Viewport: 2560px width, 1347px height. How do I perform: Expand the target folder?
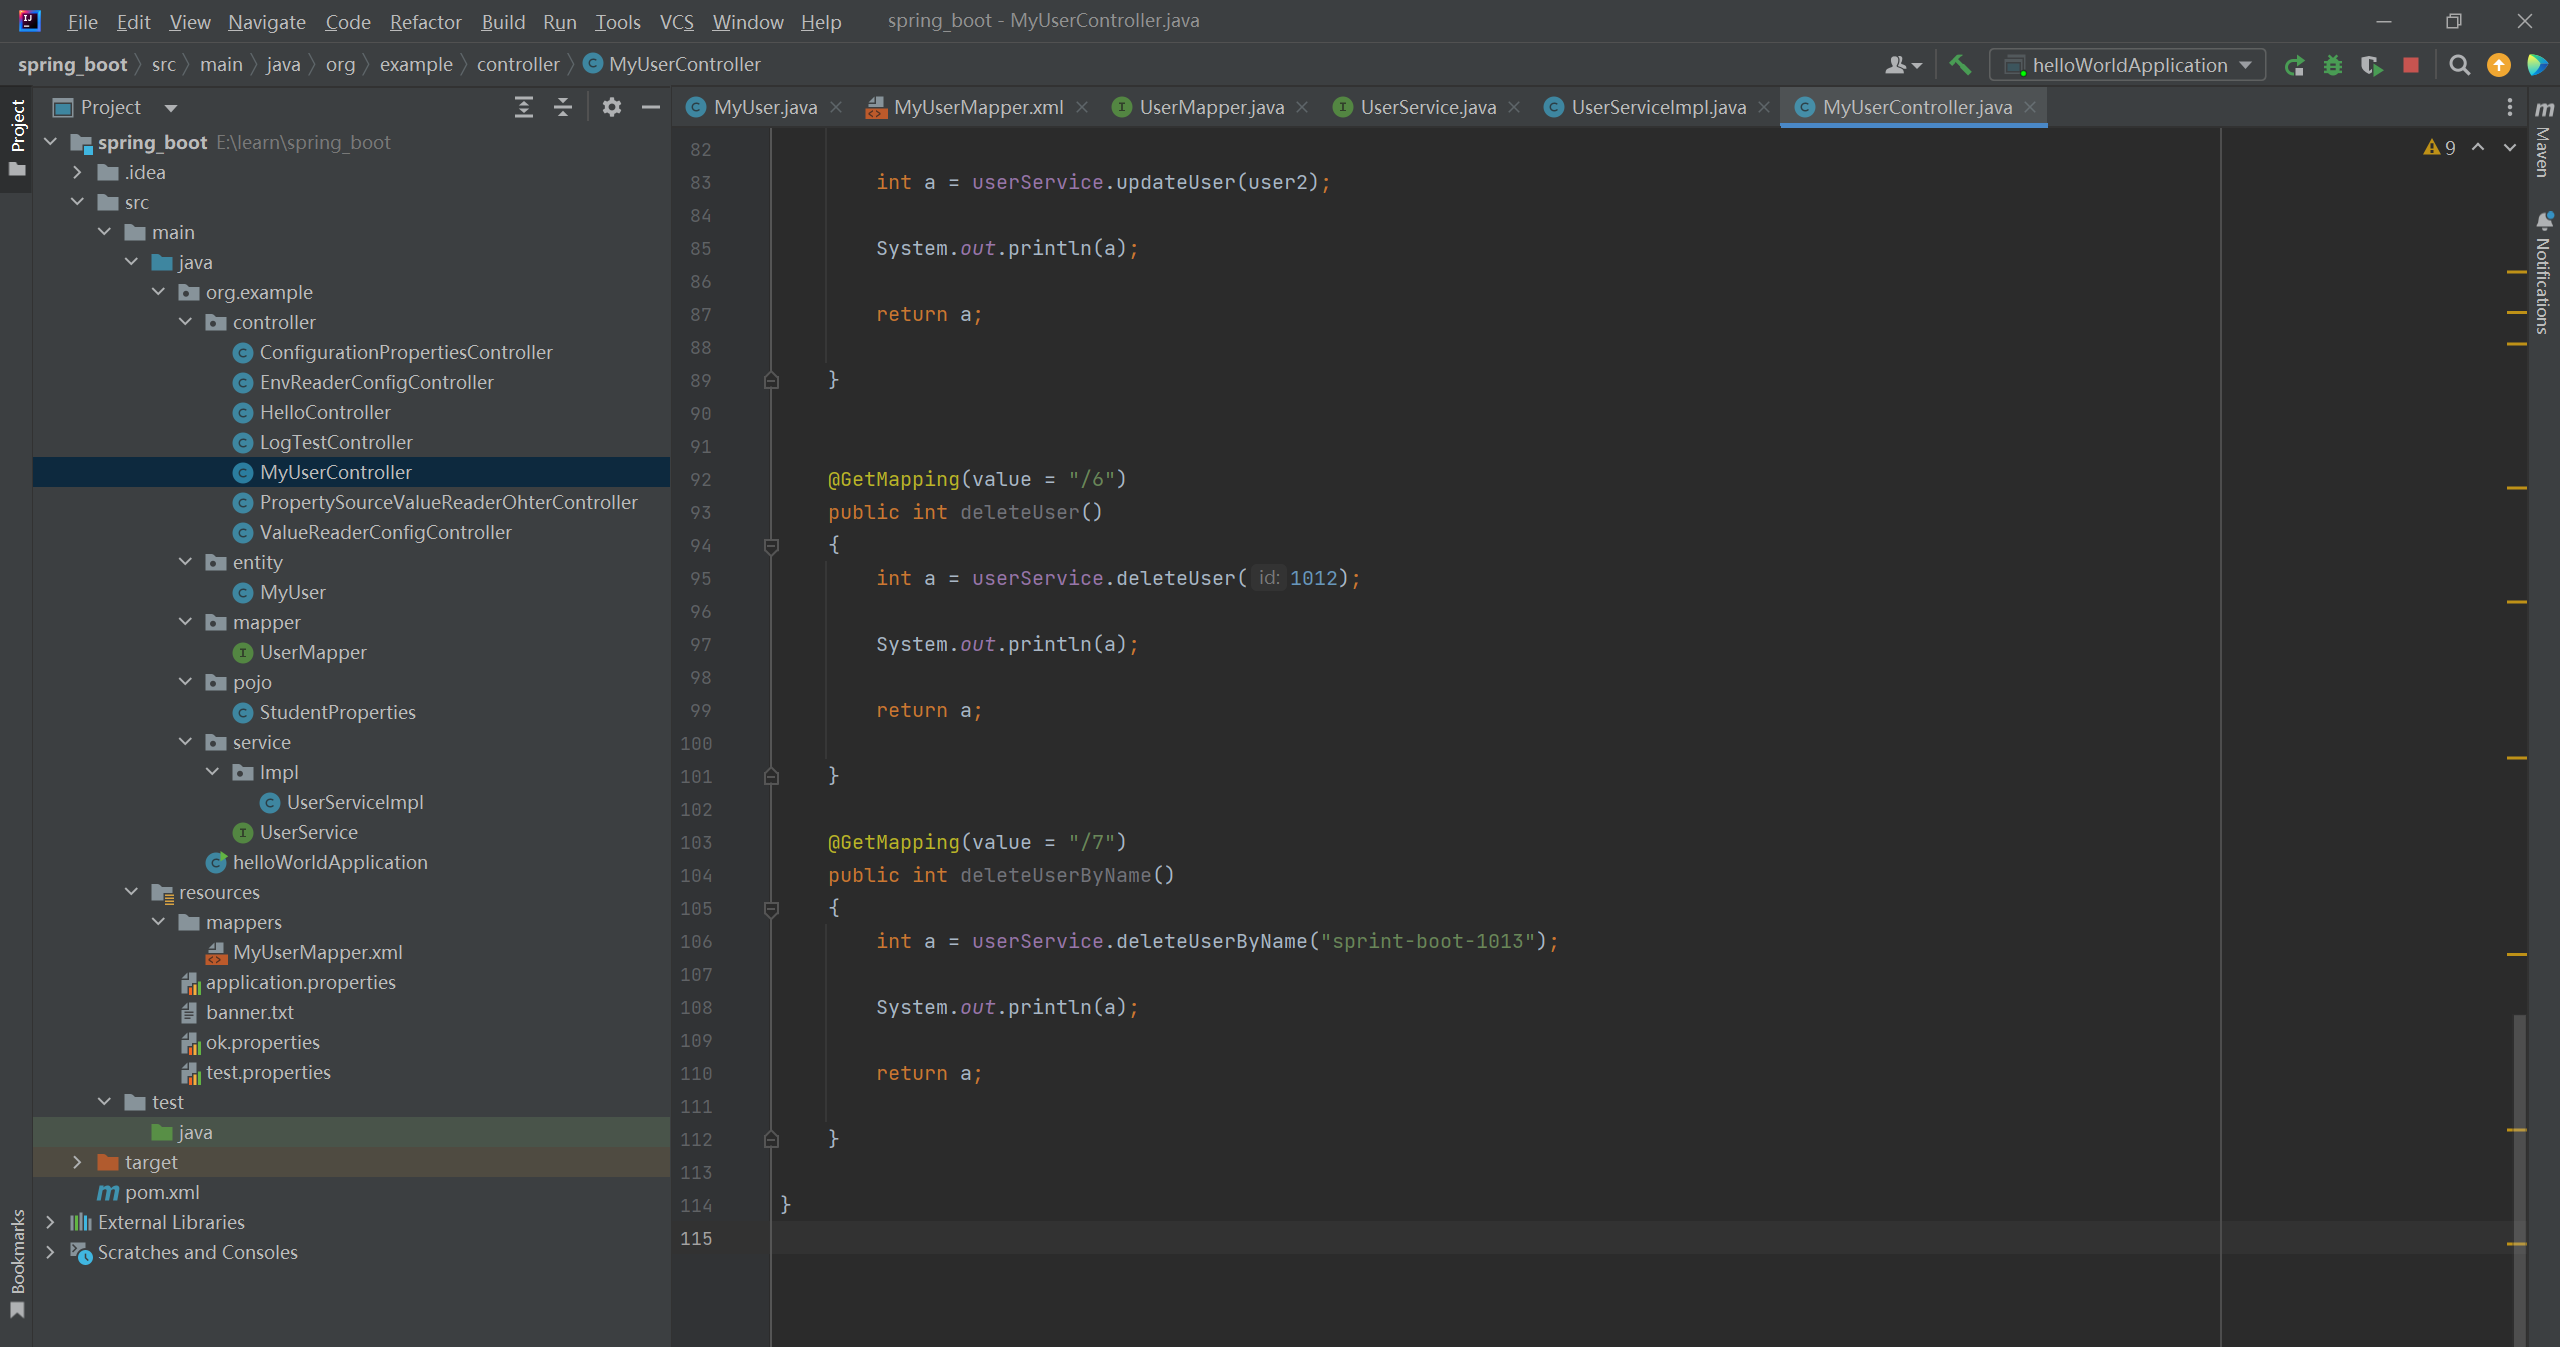point(77,1162)
